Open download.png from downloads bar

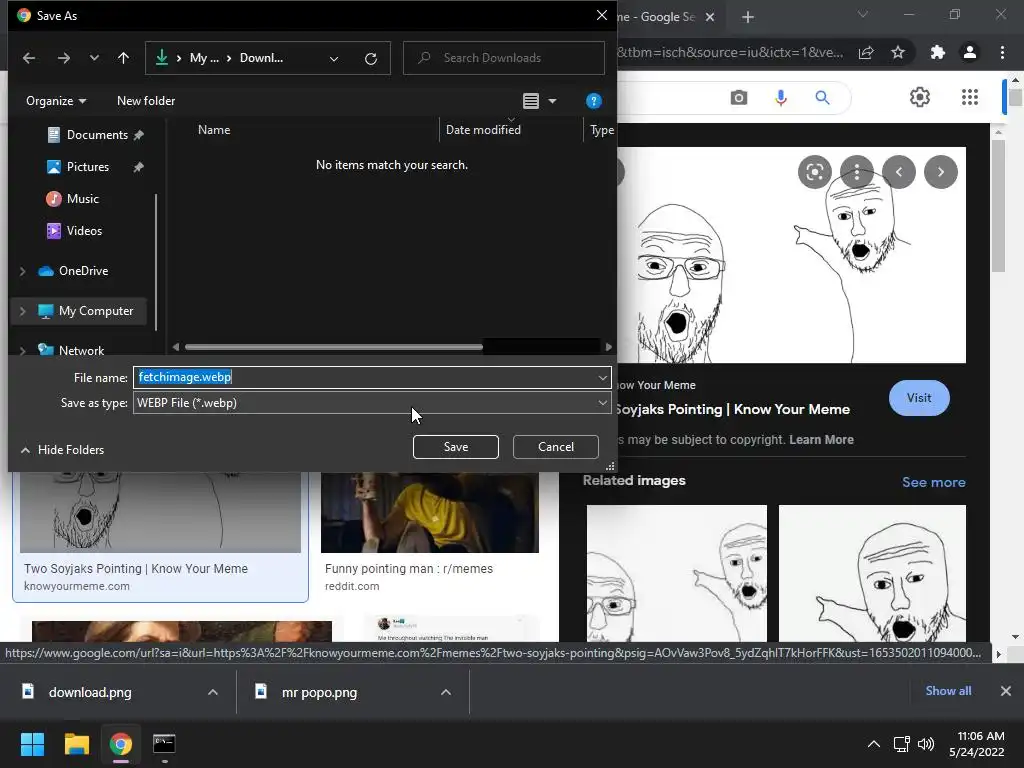pyautogui.click(x=90, y=692)
